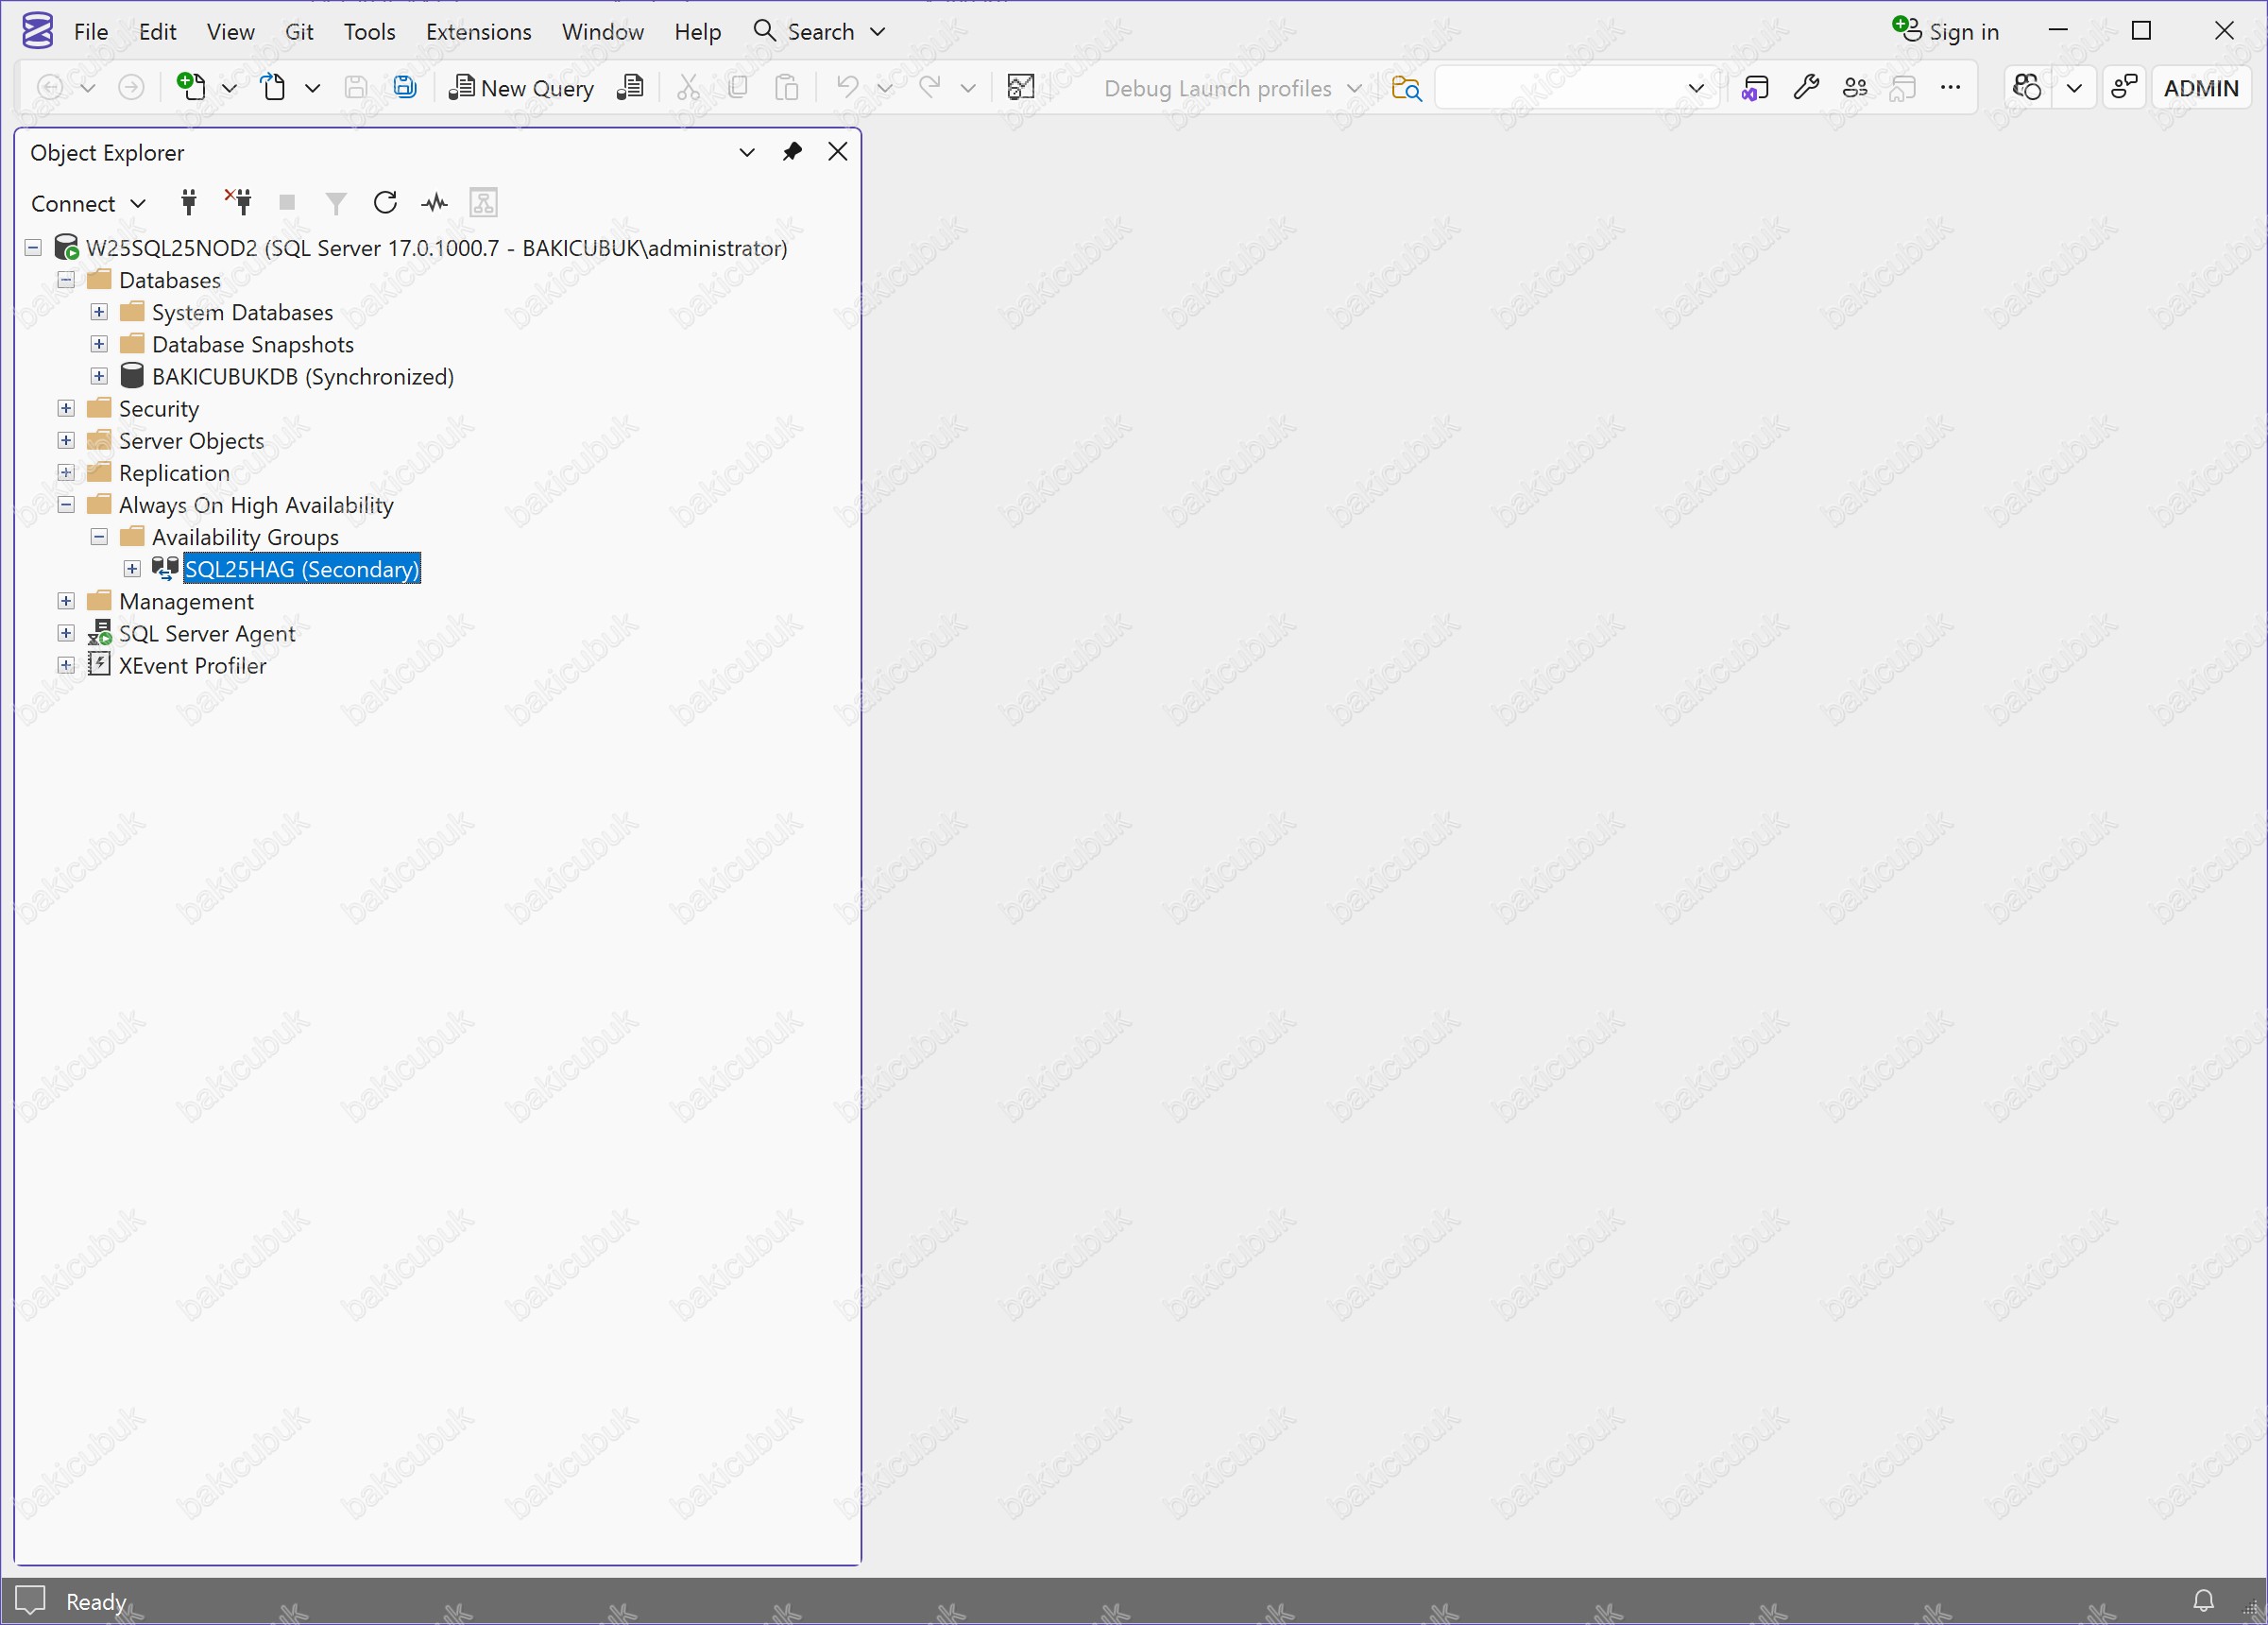This screenshot has width=2268, height=1625.
Task: Select the SQL Server Agent node
Action: tap(207, 634)
